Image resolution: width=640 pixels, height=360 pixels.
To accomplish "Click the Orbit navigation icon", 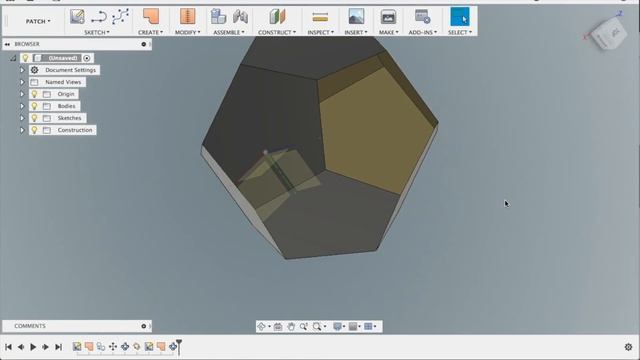I will point(261,326).
